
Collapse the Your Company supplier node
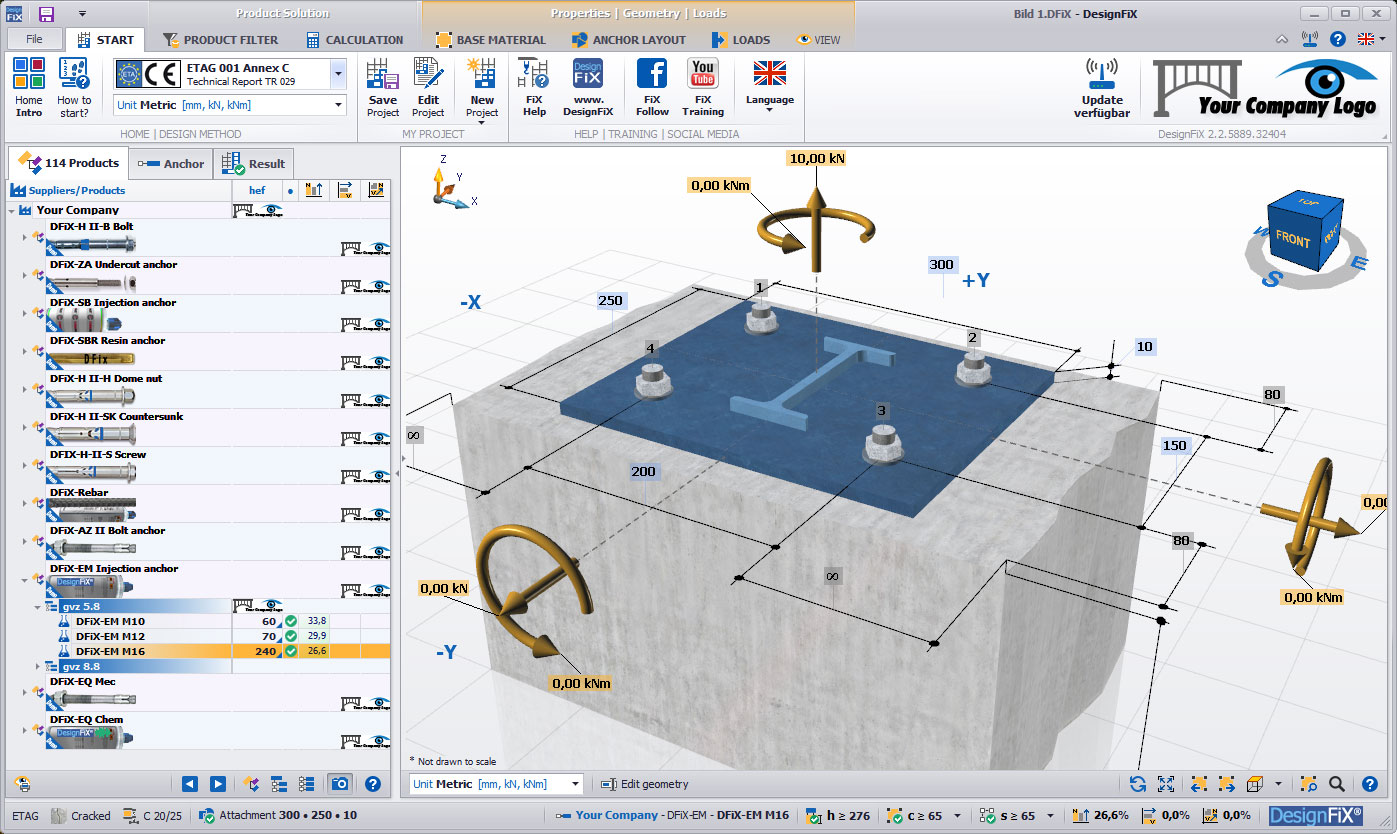pyautogui.click(x=12, y=210)
